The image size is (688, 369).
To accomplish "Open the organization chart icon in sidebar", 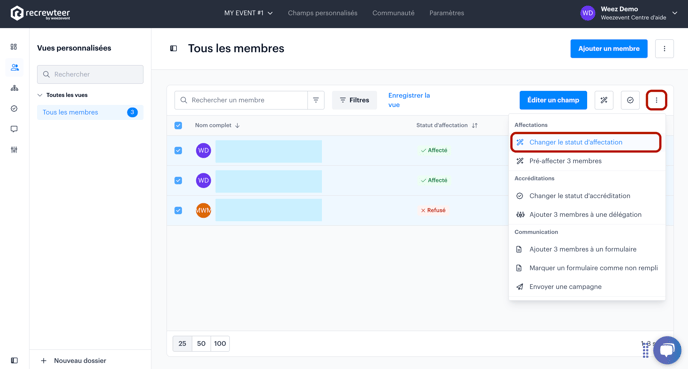I will point(14,88).
